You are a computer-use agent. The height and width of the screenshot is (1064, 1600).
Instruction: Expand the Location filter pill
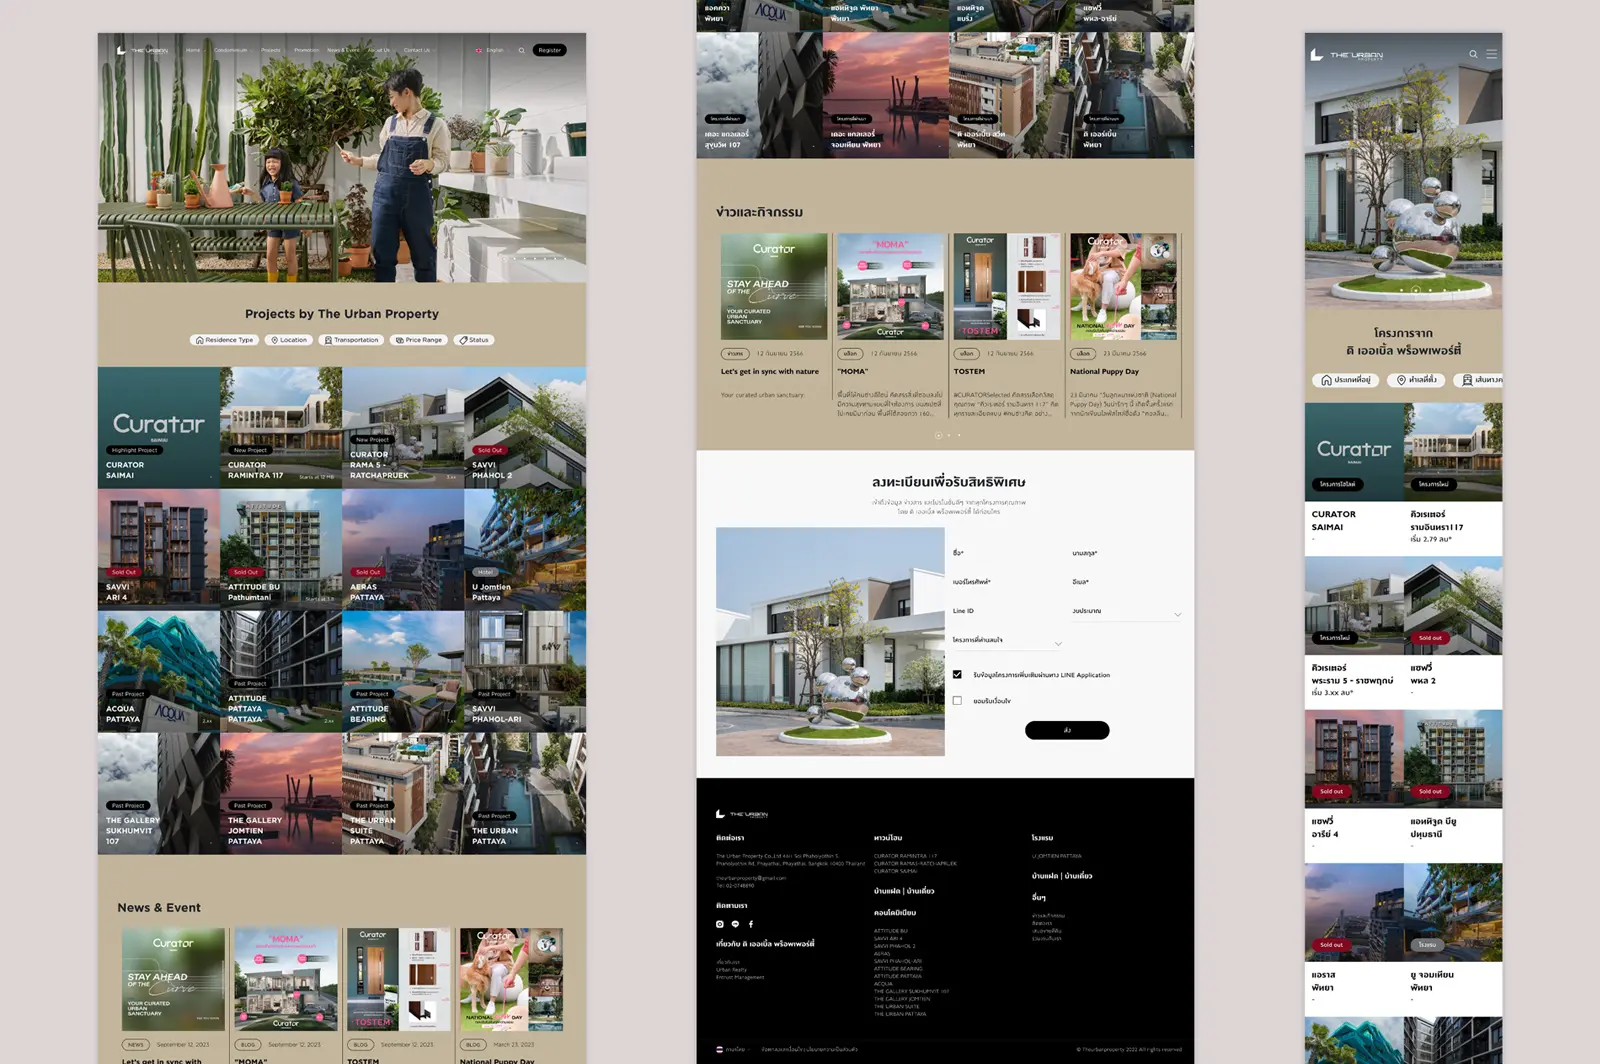pyautogui.click(x=289, y=340)
